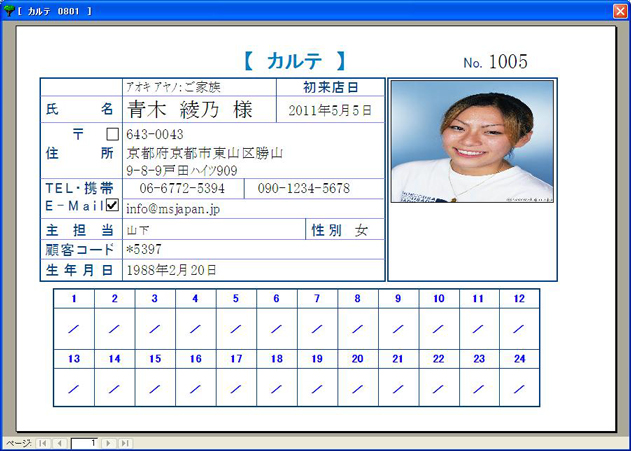
Task: Go to next page navigation button
Action: tap(108, 443)
